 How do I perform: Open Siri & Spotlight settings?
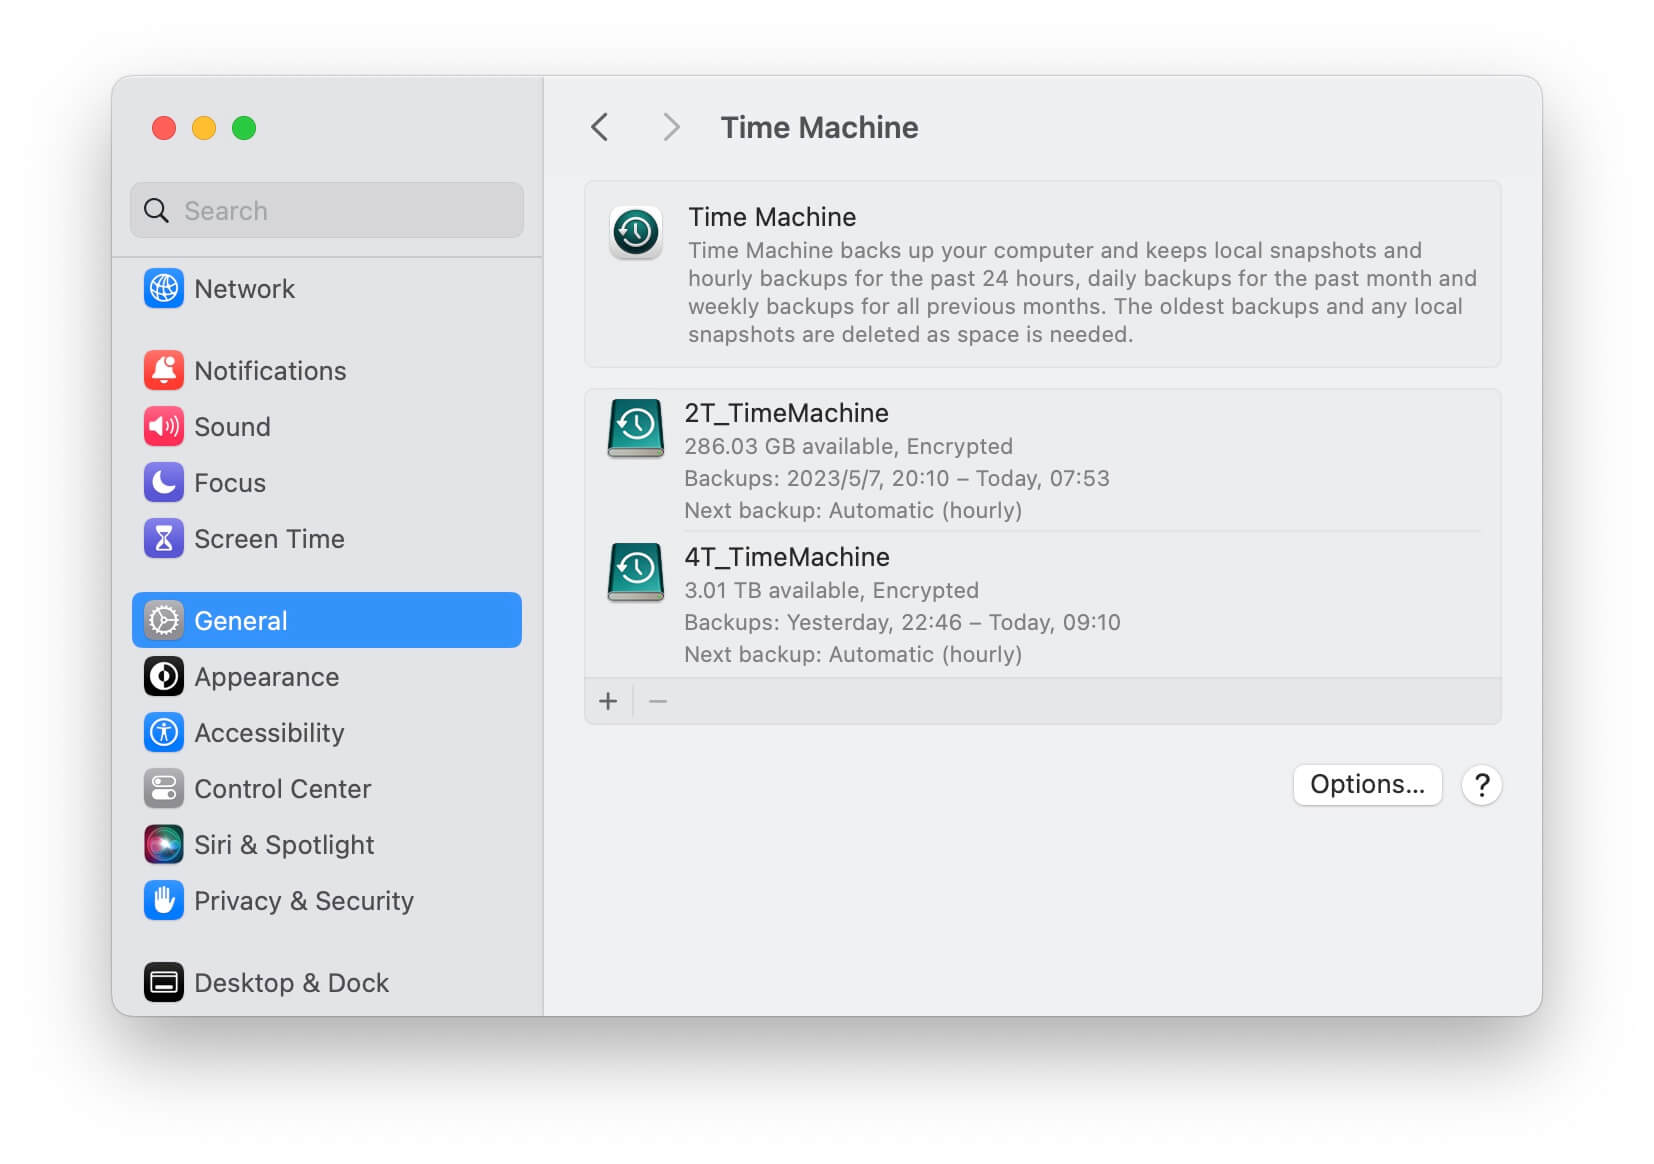click(327, 845)
